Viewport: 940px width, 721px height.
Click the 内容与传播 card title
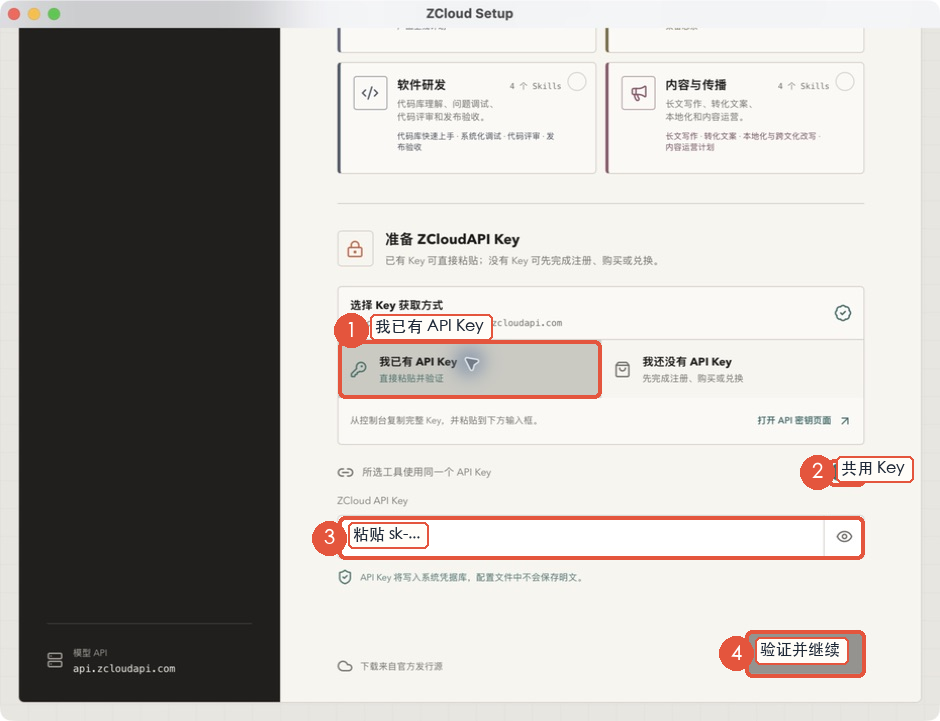[695, 85]
